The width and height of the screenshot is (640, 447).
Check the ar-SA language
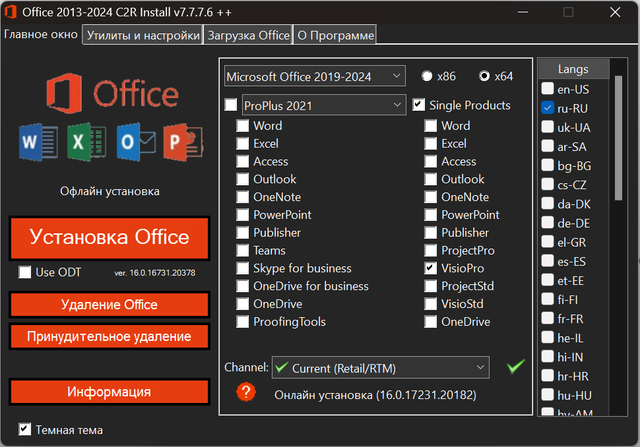pos(547,146)
